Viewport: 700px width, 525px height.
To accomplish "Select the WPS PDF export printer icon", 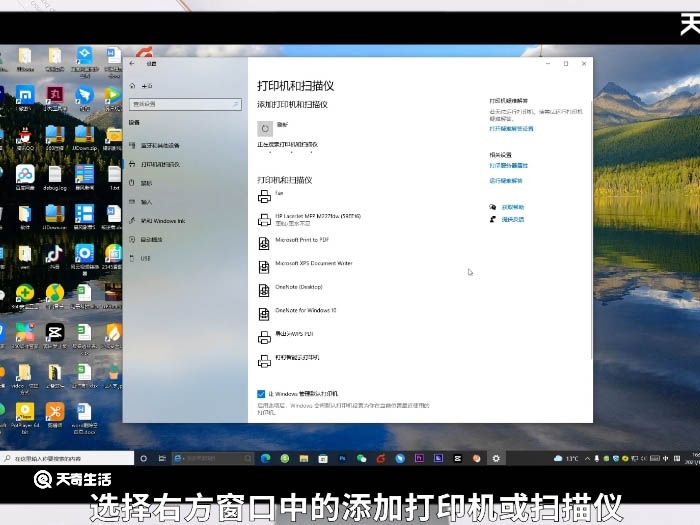I will click(x=264, y=338).
